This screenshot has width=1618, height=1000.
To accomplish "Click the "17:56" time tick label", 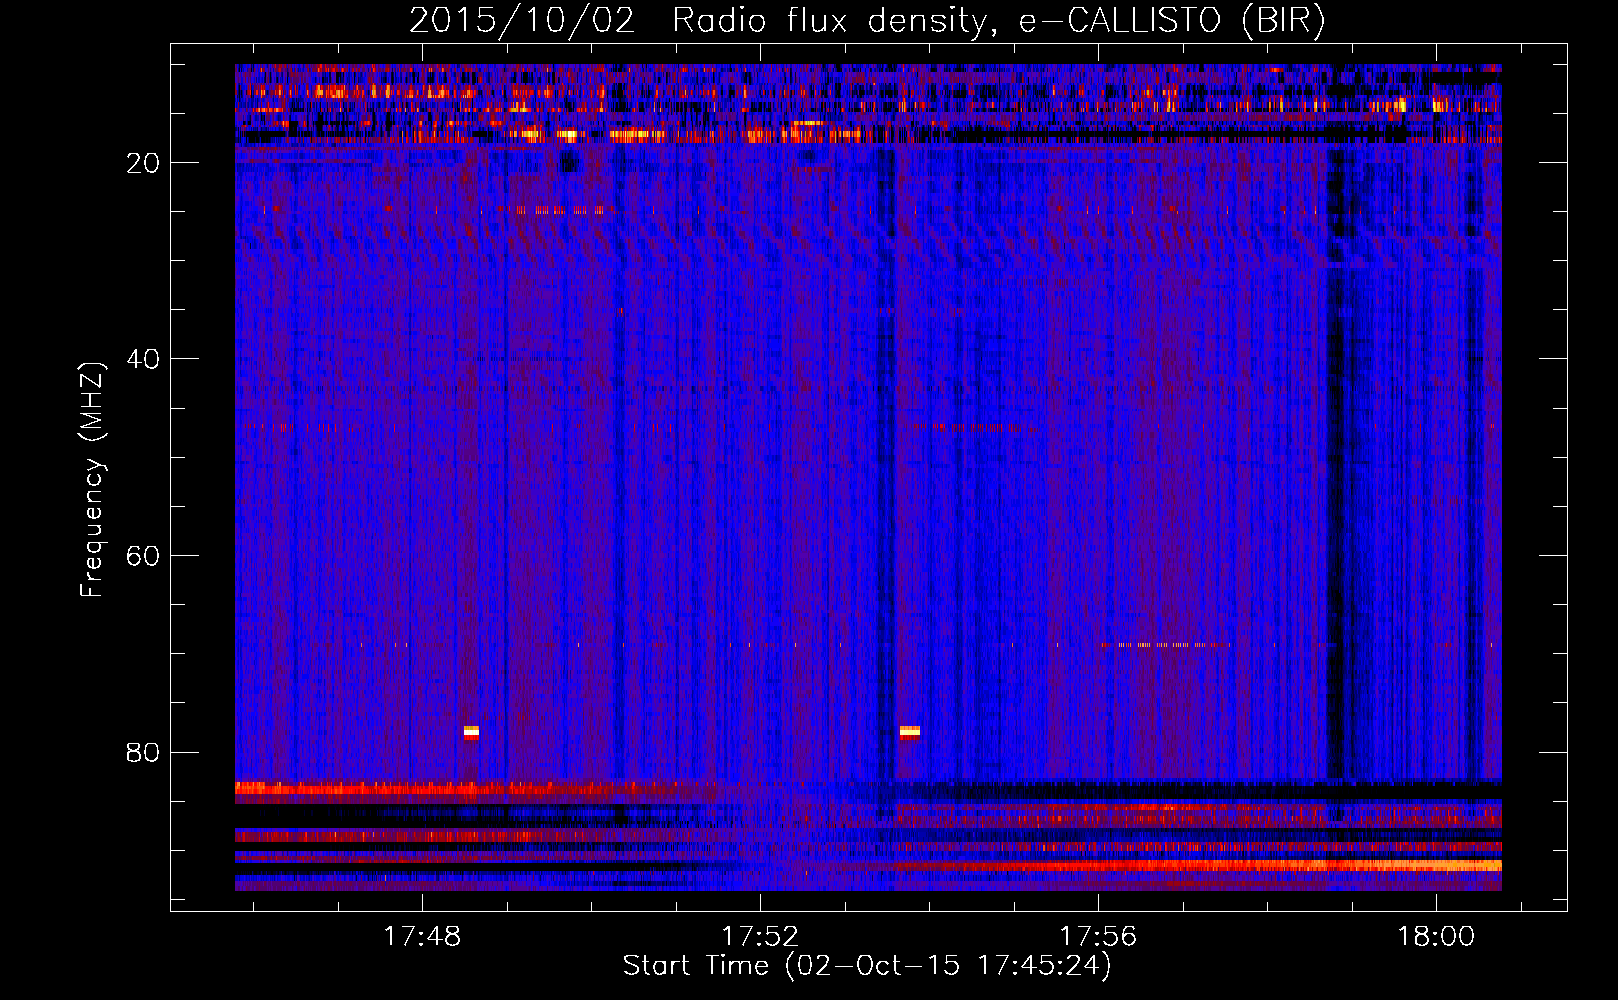I will [1098, 937].
